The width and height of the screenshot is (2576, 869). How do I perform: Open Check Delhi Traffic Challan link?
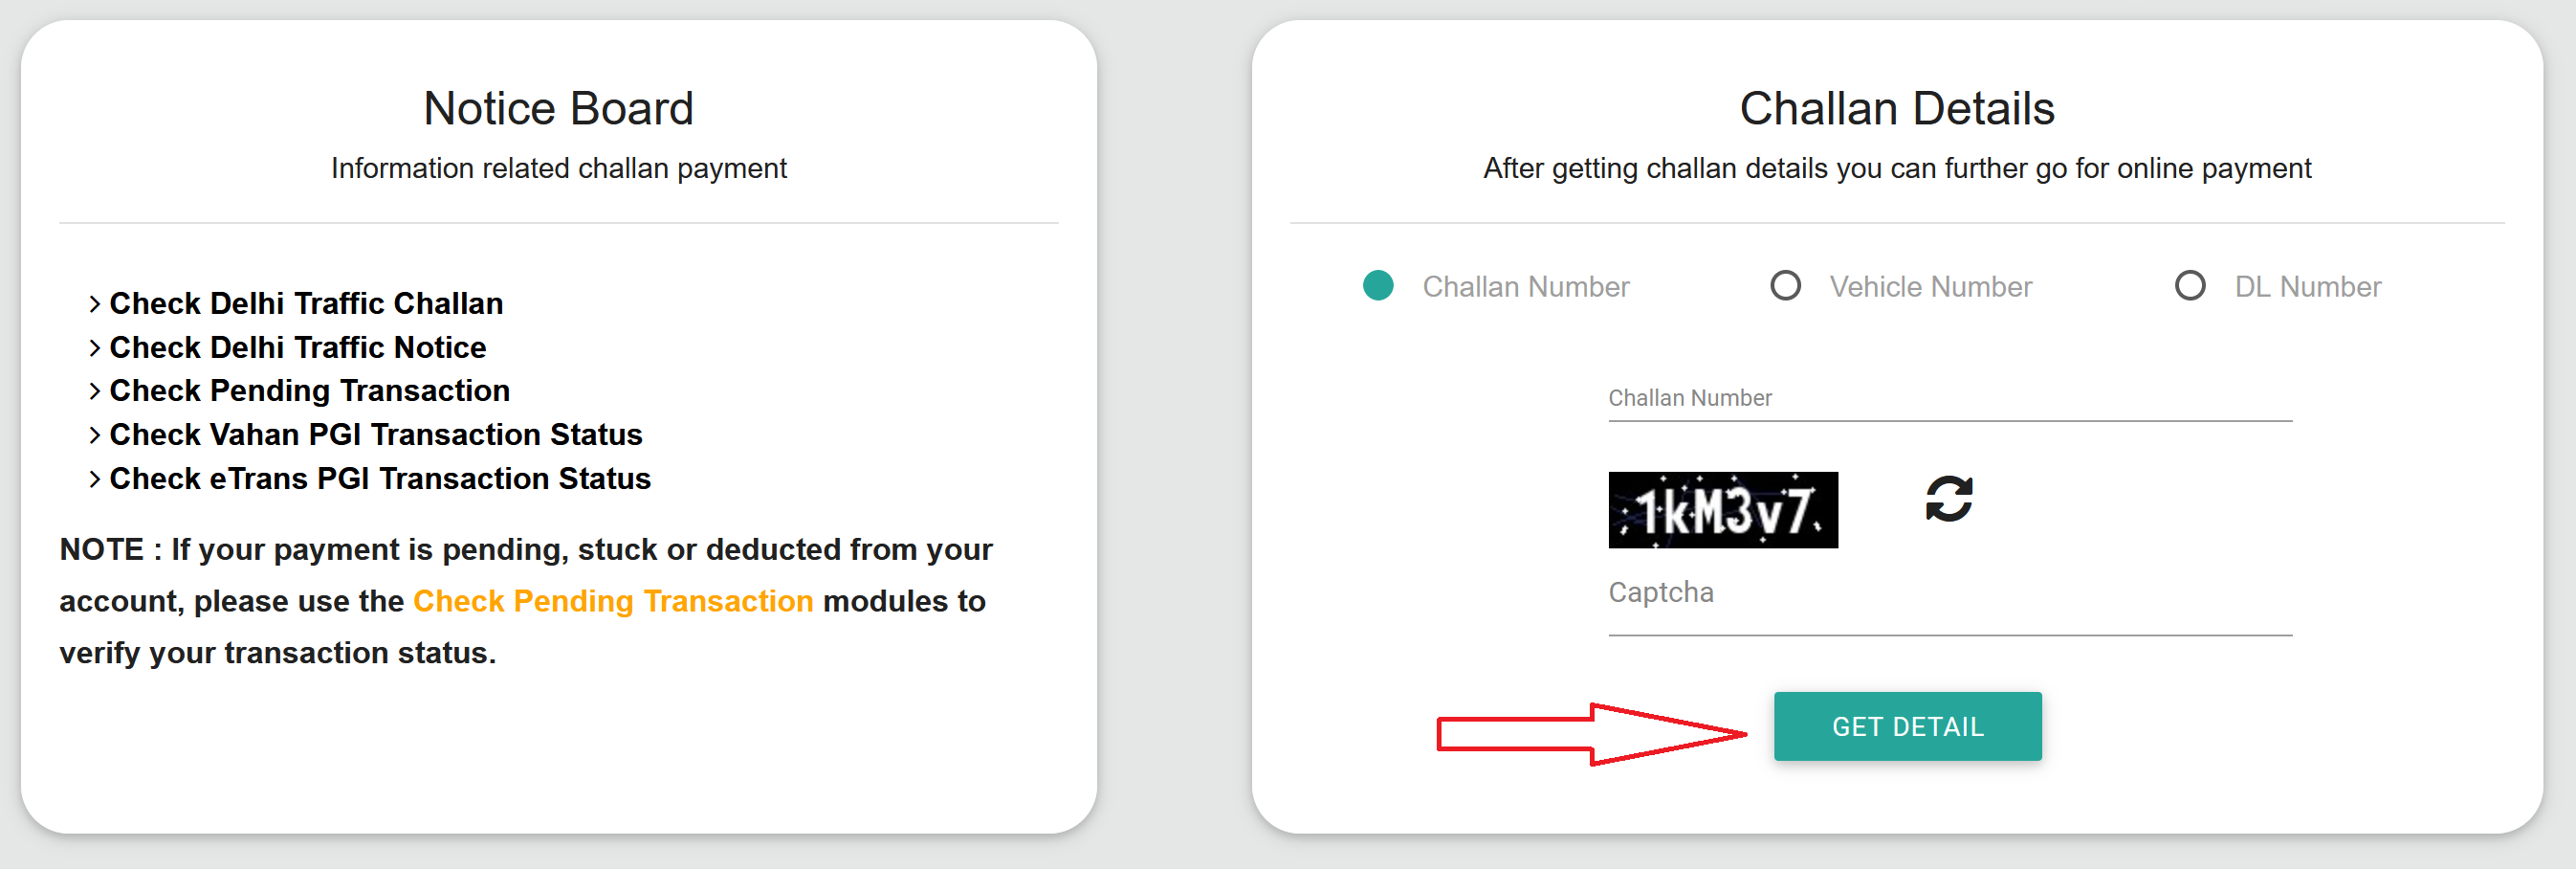[x=306, y=303]
